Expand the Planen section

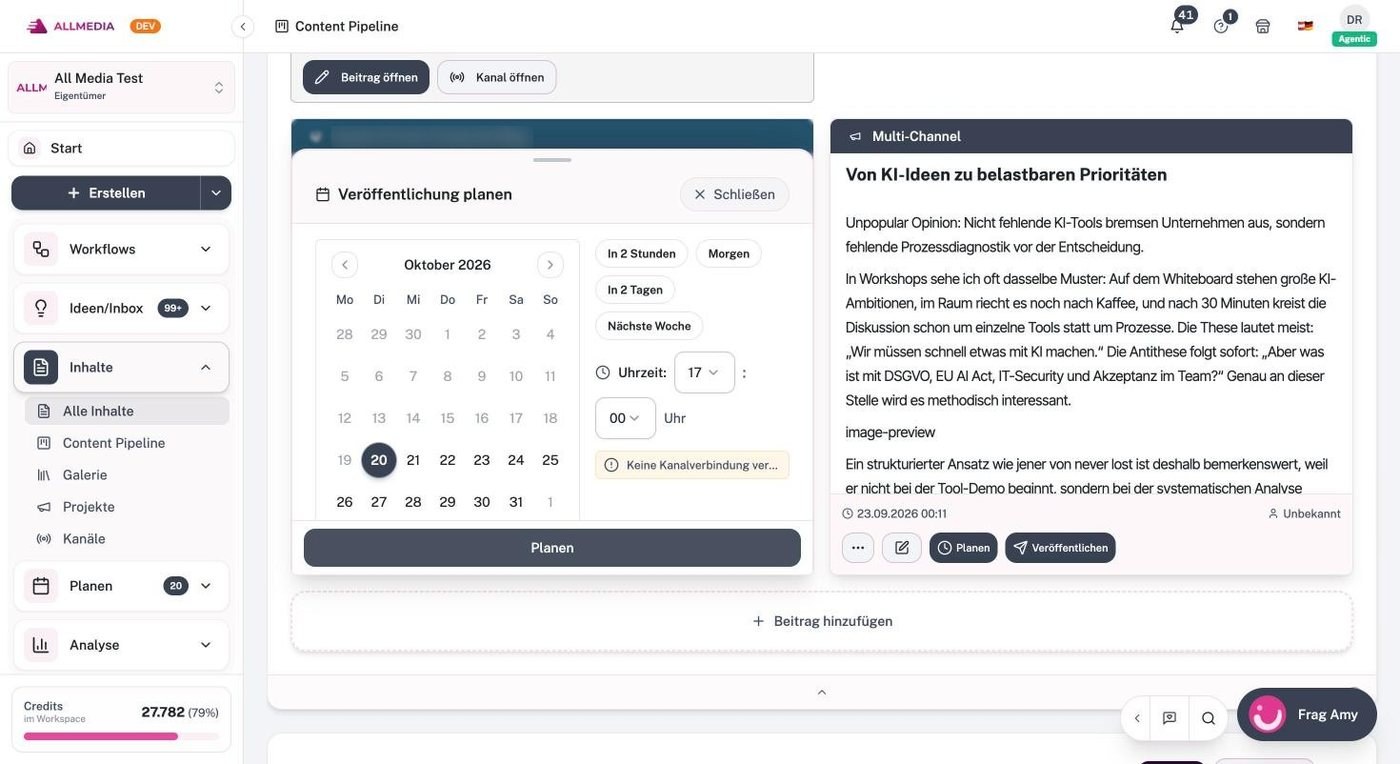click(x=121, y=586)
